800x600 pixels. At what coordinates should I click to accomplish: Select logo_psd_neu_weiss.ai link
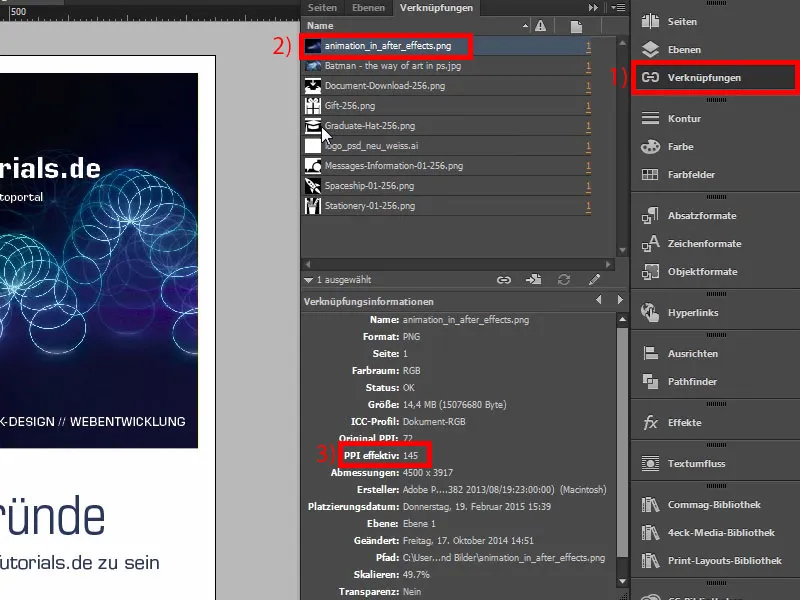tap(446, 145)
